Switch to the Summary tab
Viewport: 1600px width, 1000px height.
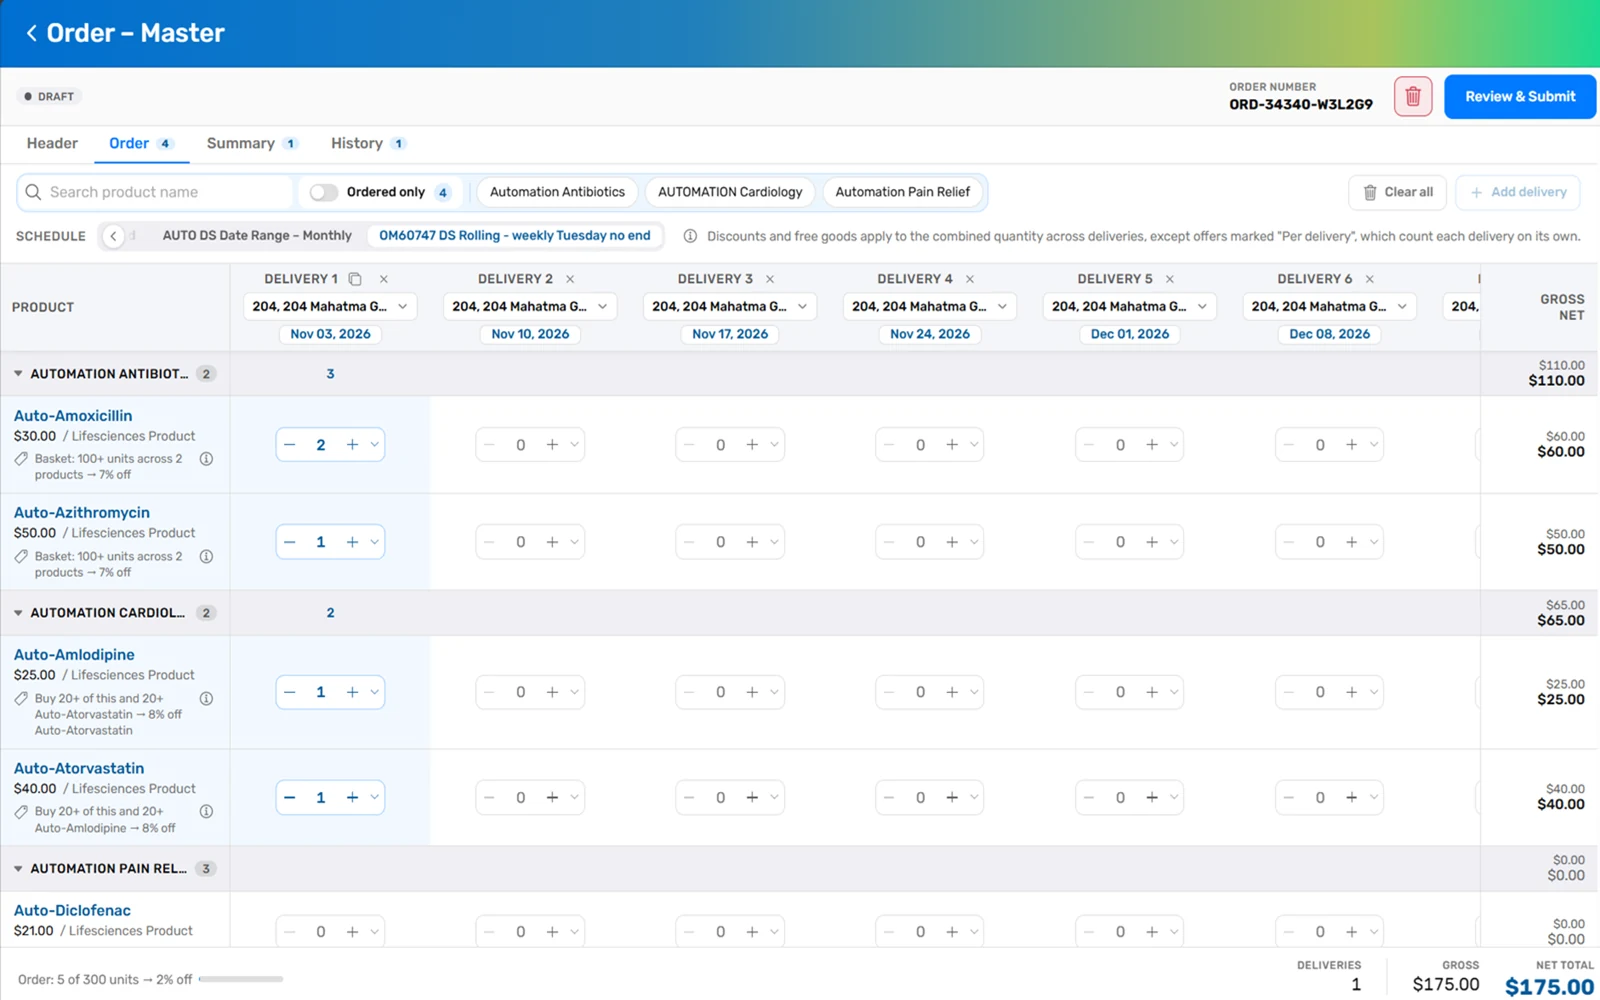[252, 144]
